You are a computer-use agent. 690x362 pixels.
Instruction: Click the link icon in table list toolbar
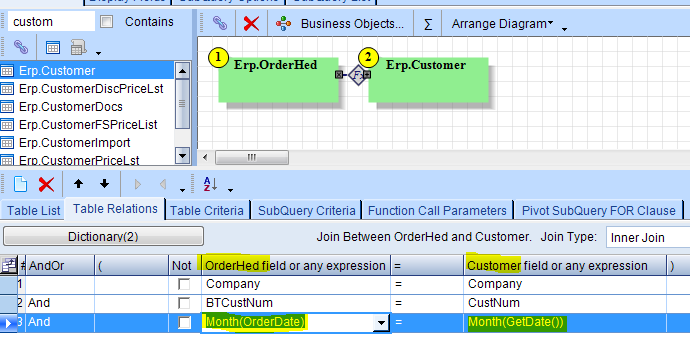tap(21, 47)
